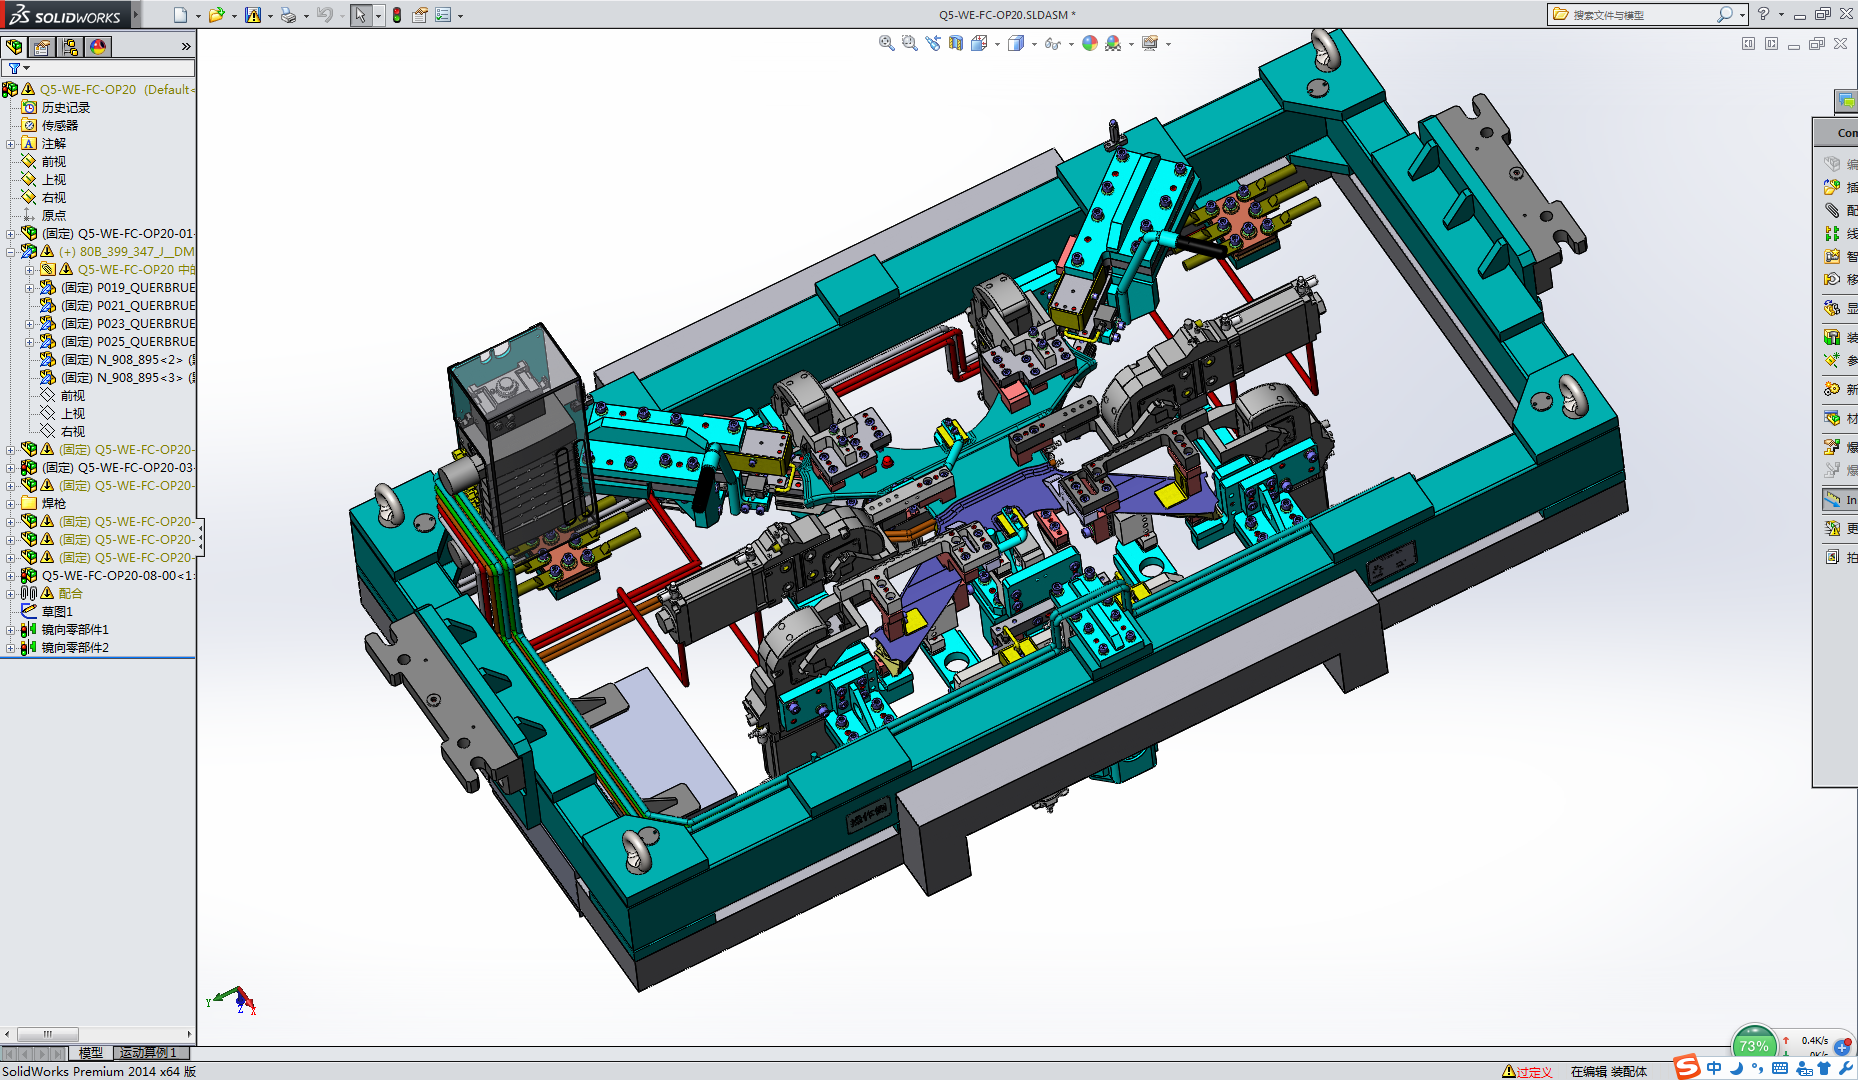This screenshot has height=1080, width=1858.
Task: Click the 中 Chinese input mode indicator
Action: click(x=1714, y=1068)
